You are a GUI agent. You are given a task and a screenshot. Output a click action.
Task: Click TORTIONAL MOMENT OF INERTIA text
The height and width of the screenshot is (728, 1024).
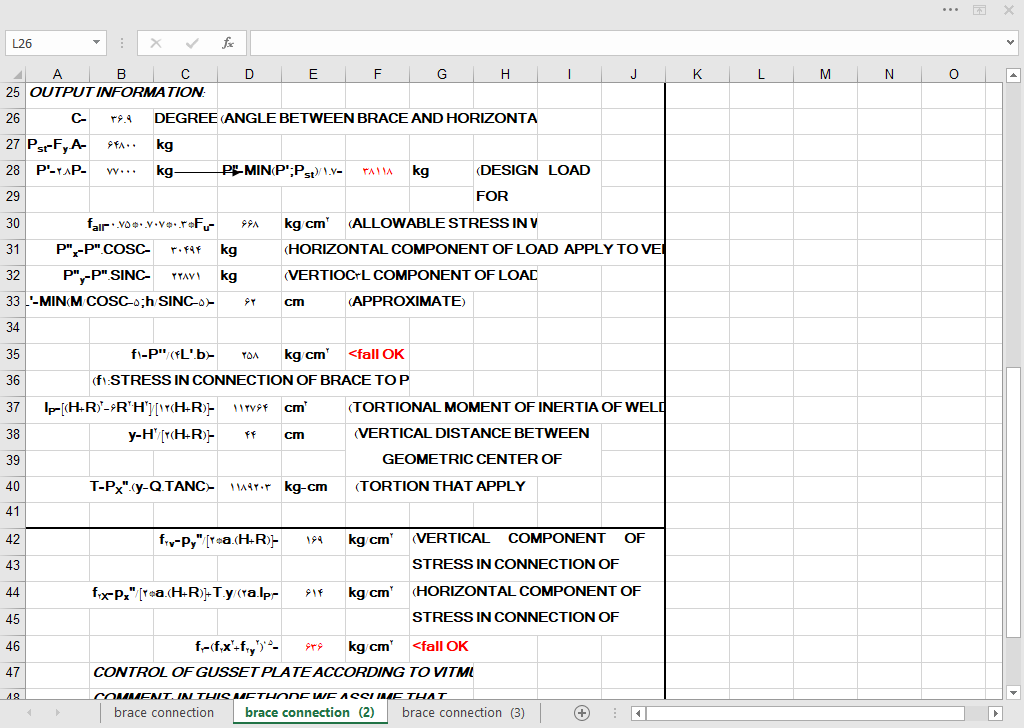click(507, 407)
